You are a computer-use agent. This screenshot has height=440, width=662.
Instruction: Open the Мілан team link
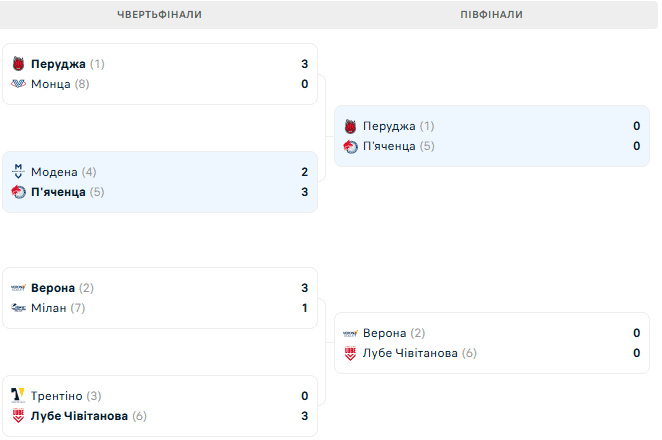49,308
